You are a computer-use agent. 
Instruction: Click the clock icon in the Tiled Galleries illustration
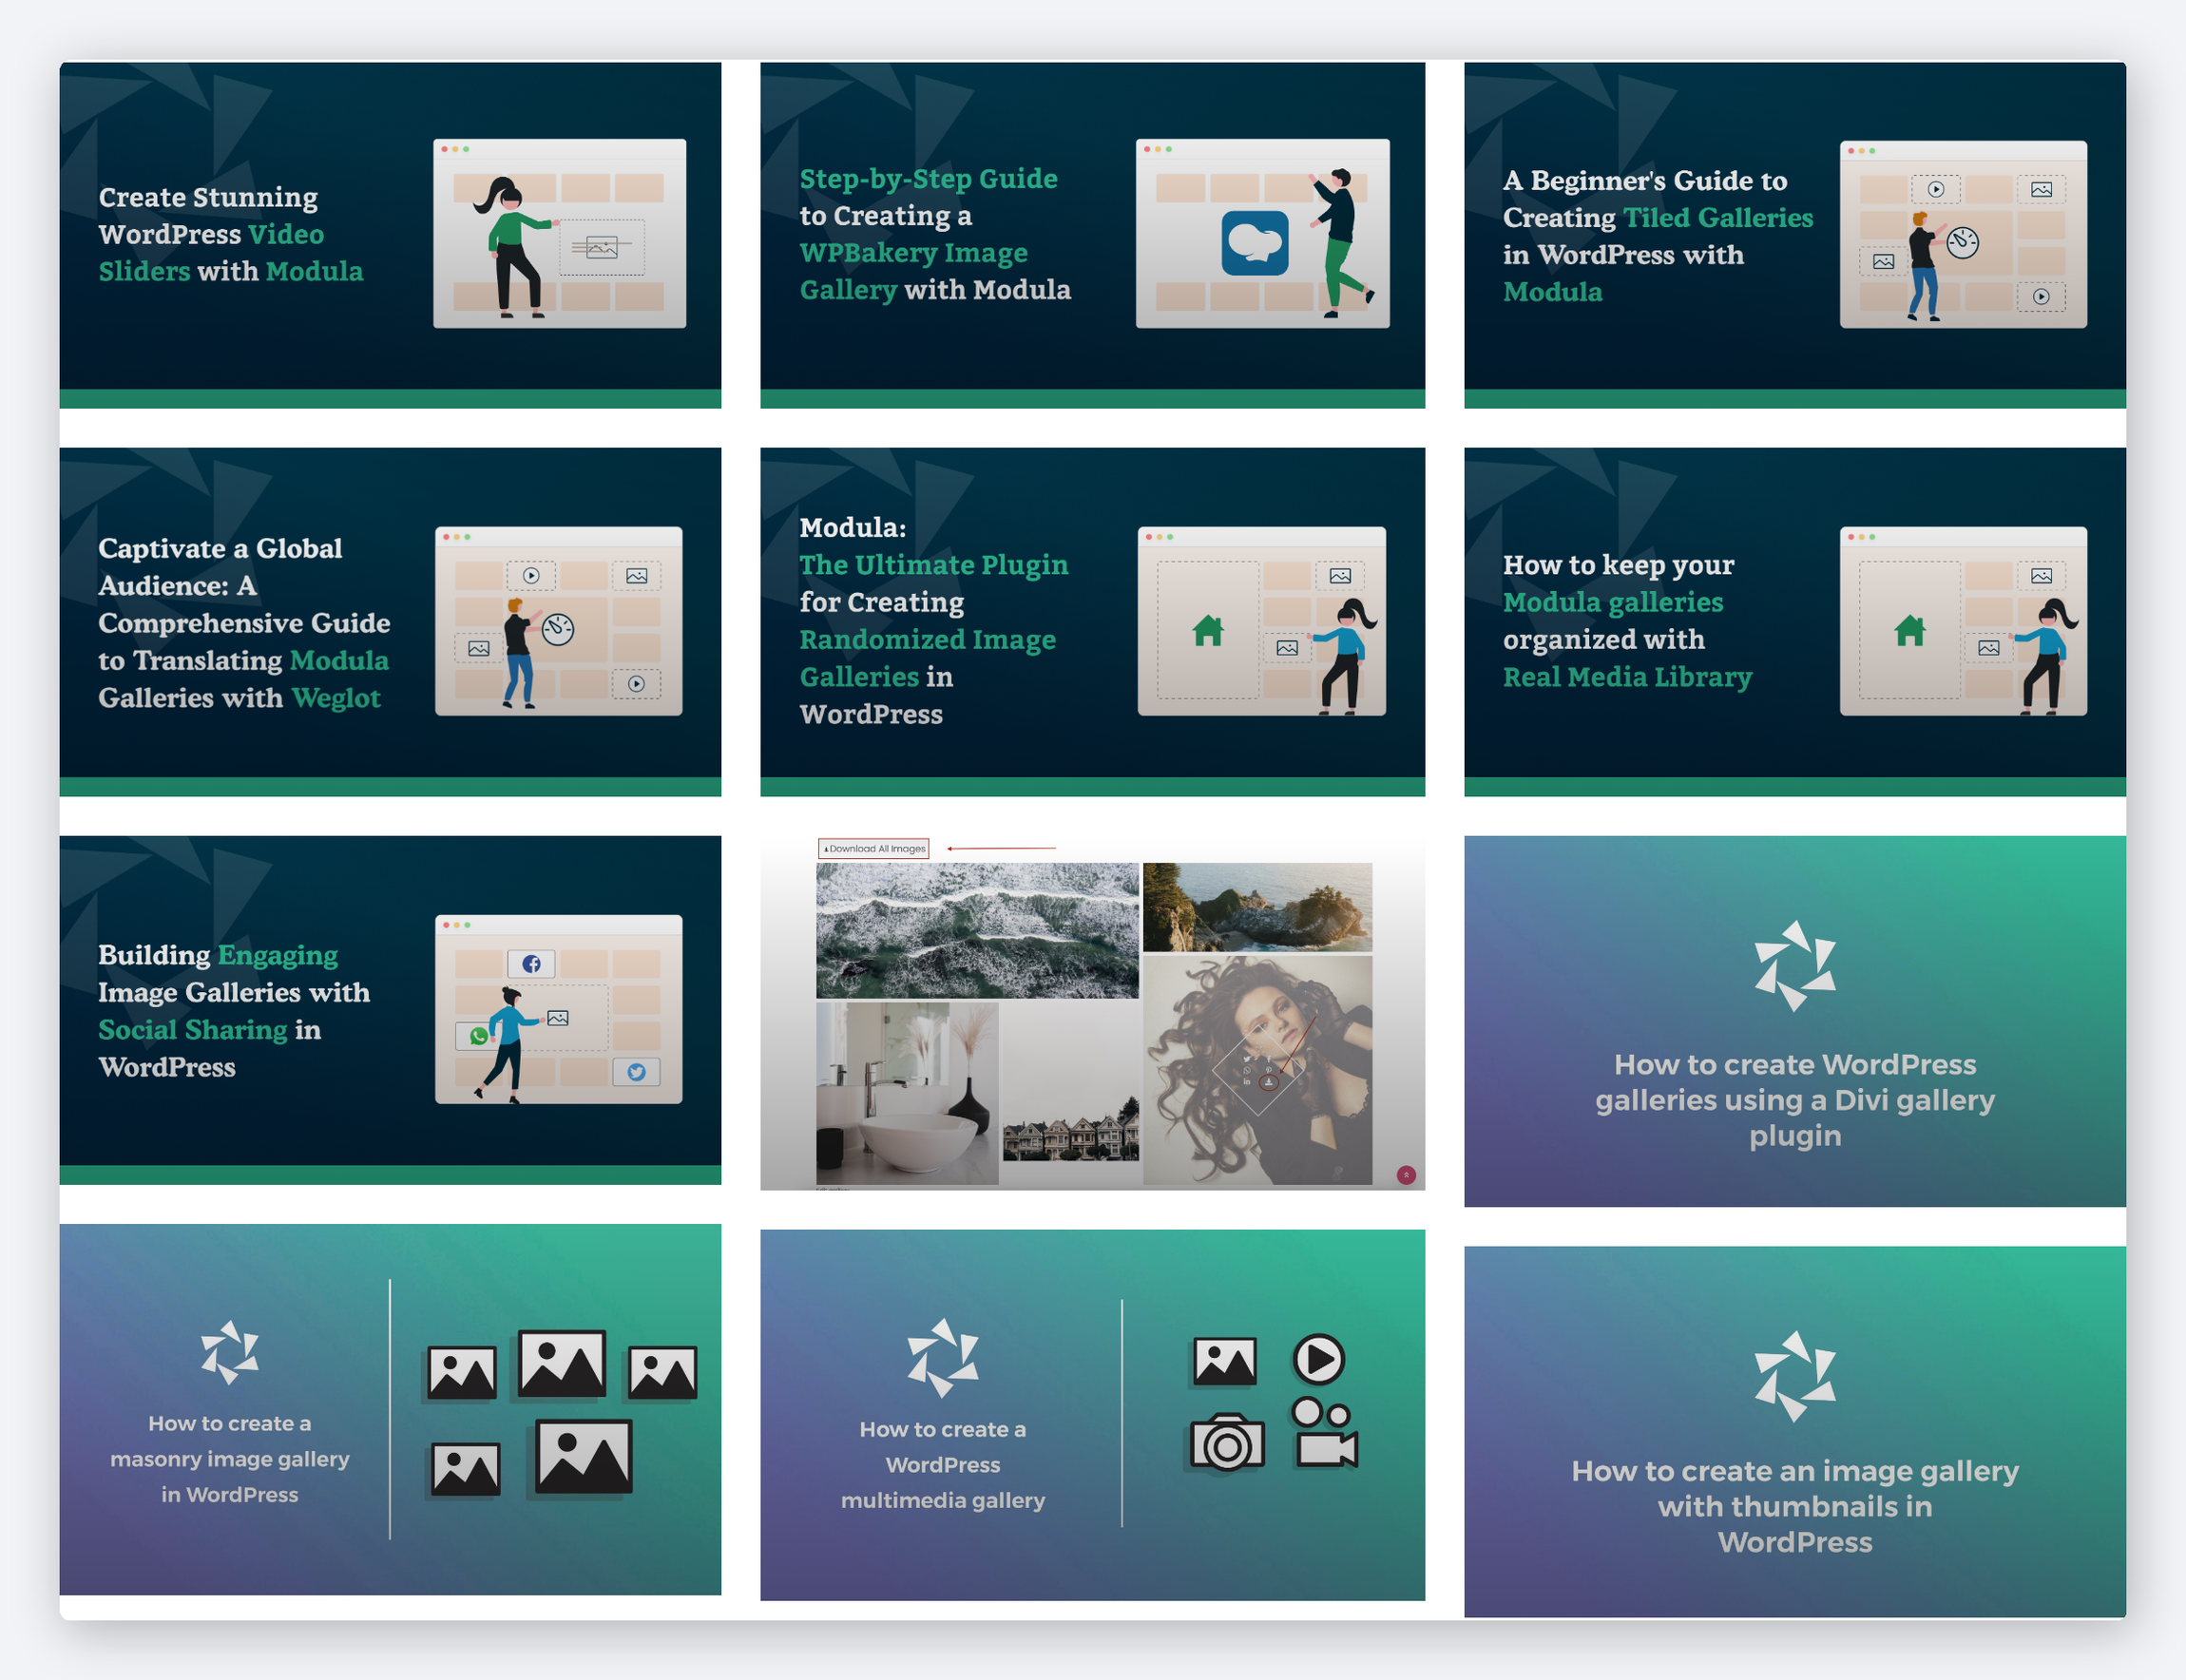pos(1962,242)
